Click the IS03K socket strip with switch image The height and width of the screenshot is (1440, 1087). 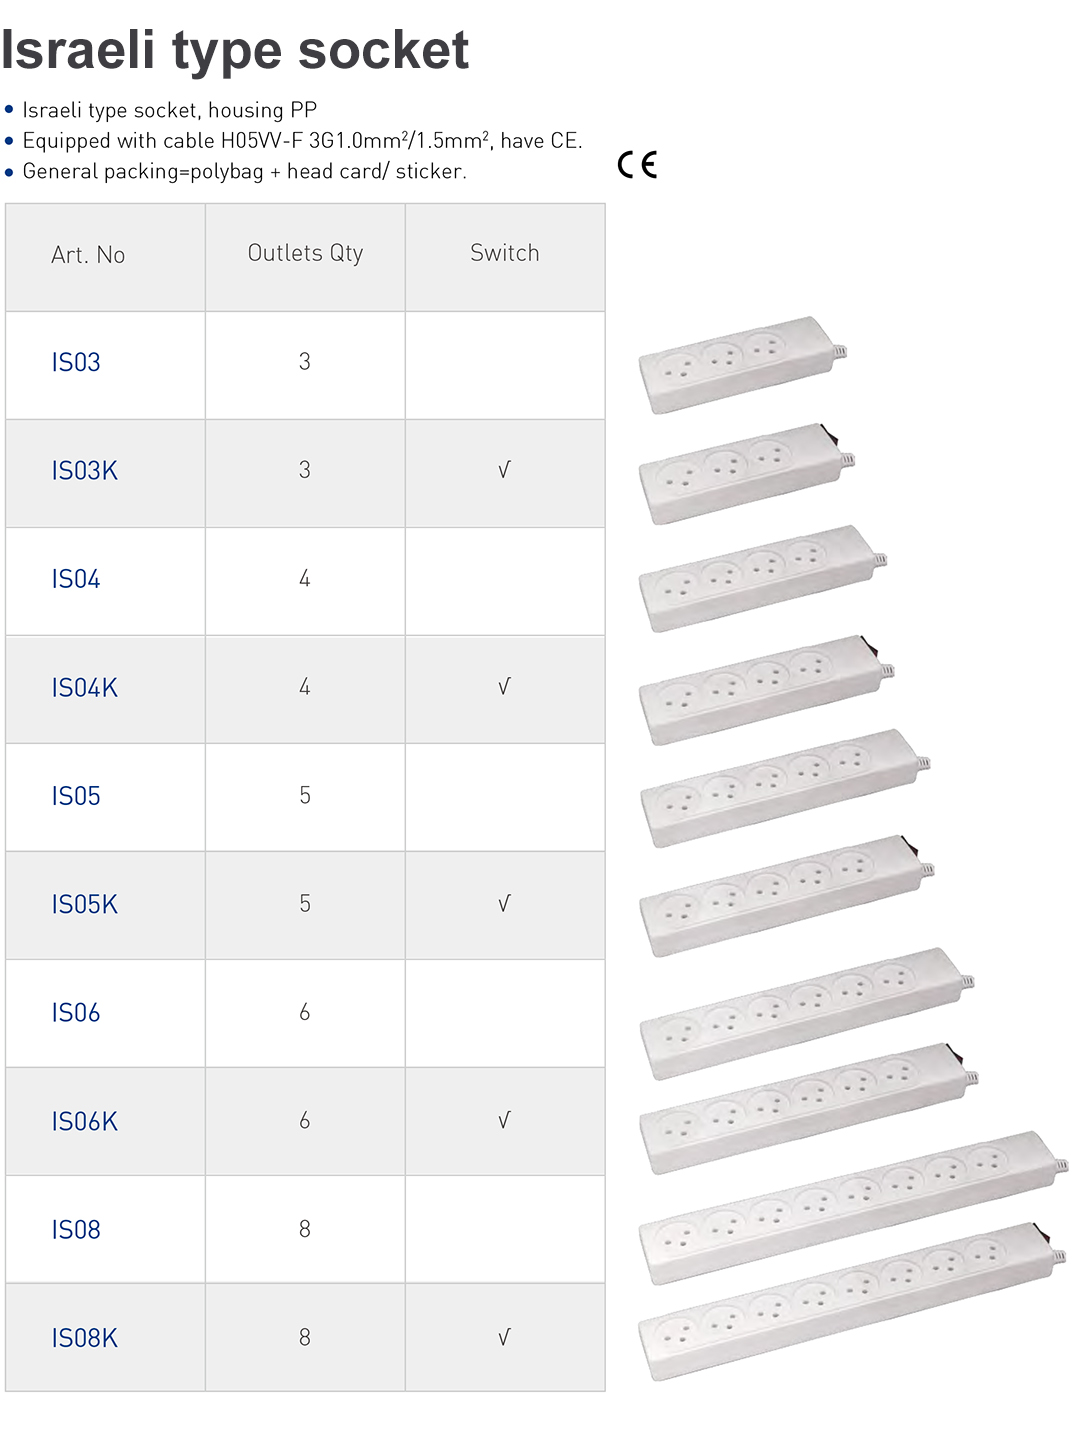(745, 473)
